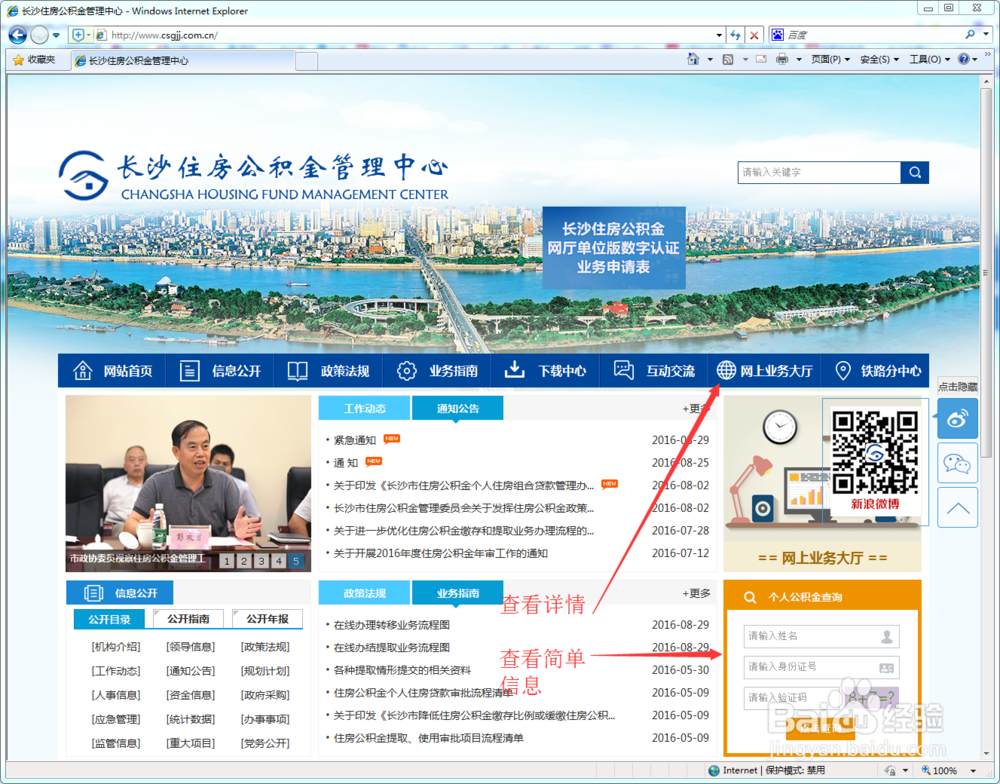
Task: Open the 网上业务大厅 navigation item
Action: (764, 371)
